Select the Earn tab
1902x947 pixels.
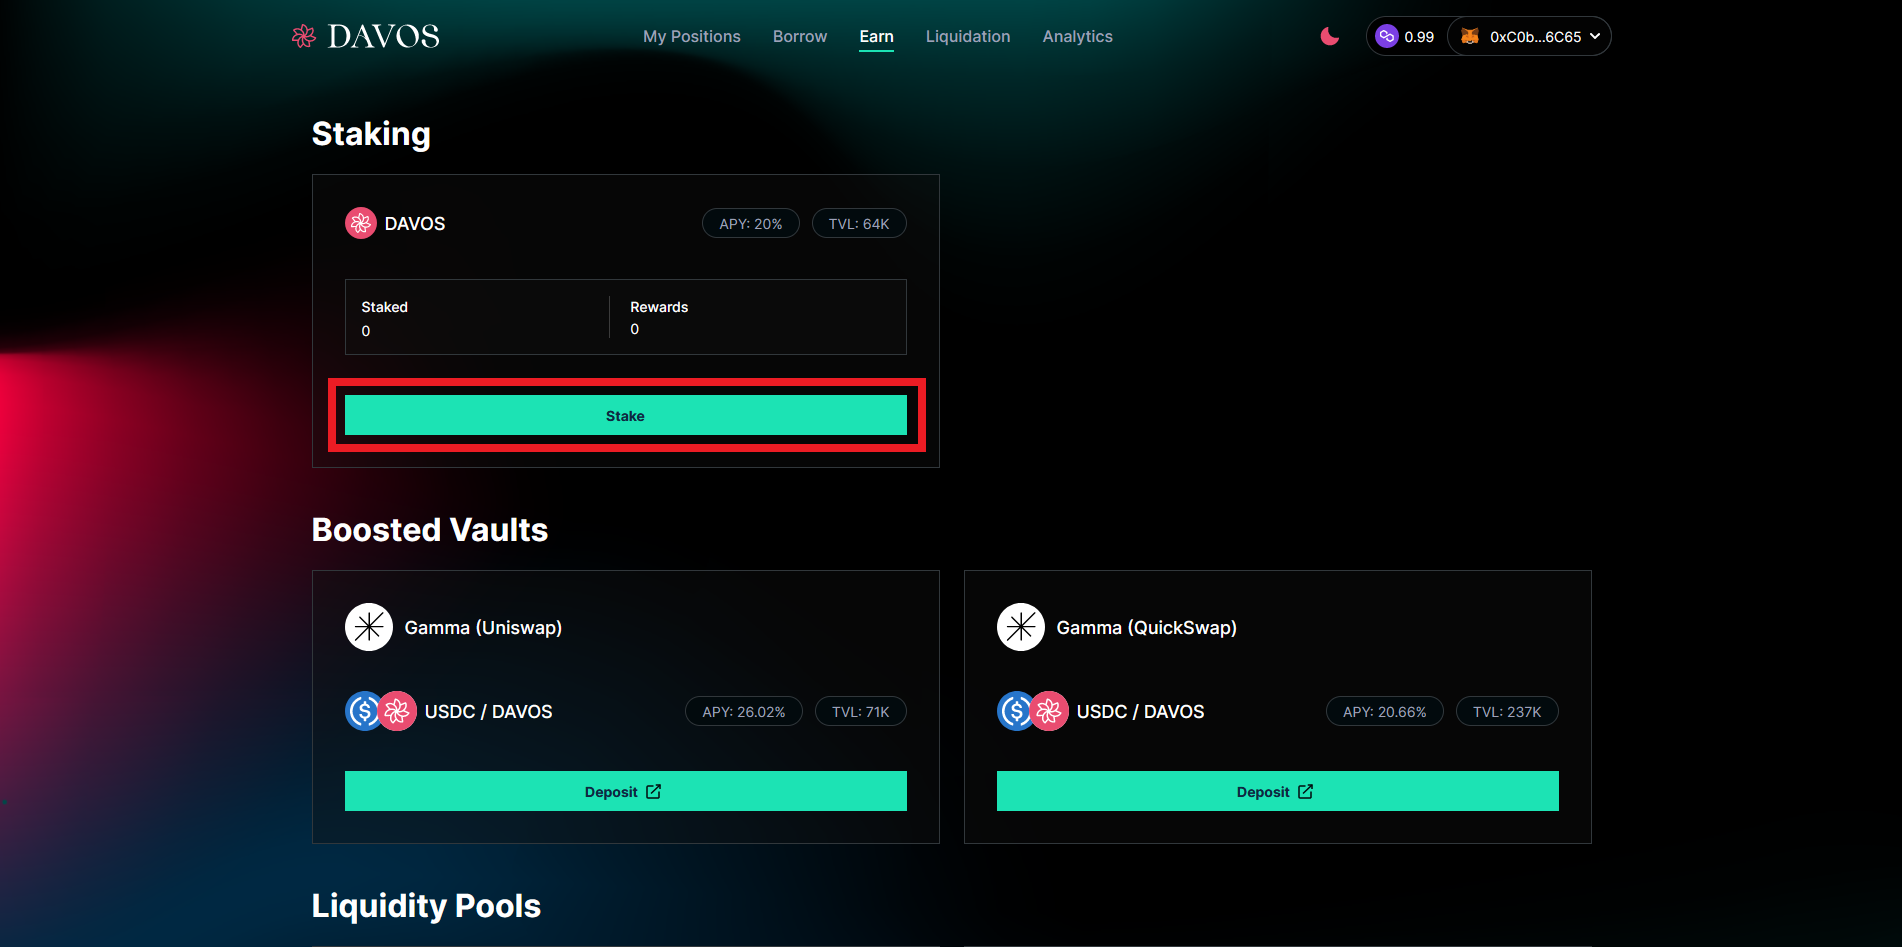[876, 37]
